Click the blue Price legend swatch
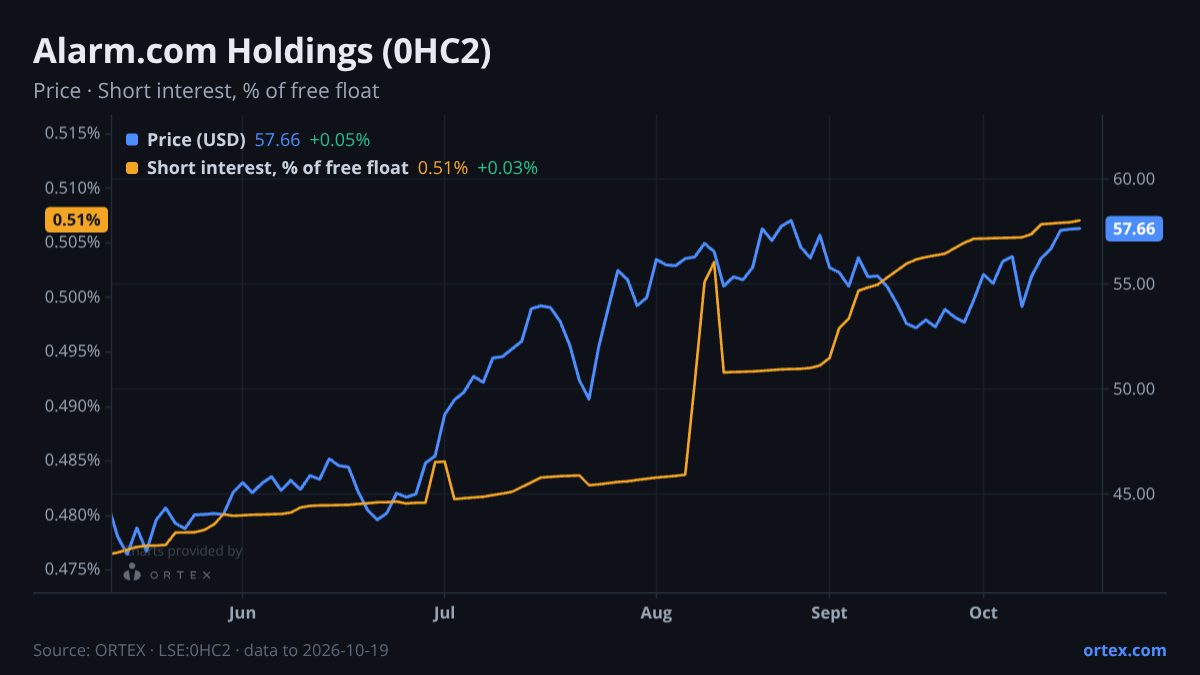Viewport: 1200px width, 675px height. [132, 140]
